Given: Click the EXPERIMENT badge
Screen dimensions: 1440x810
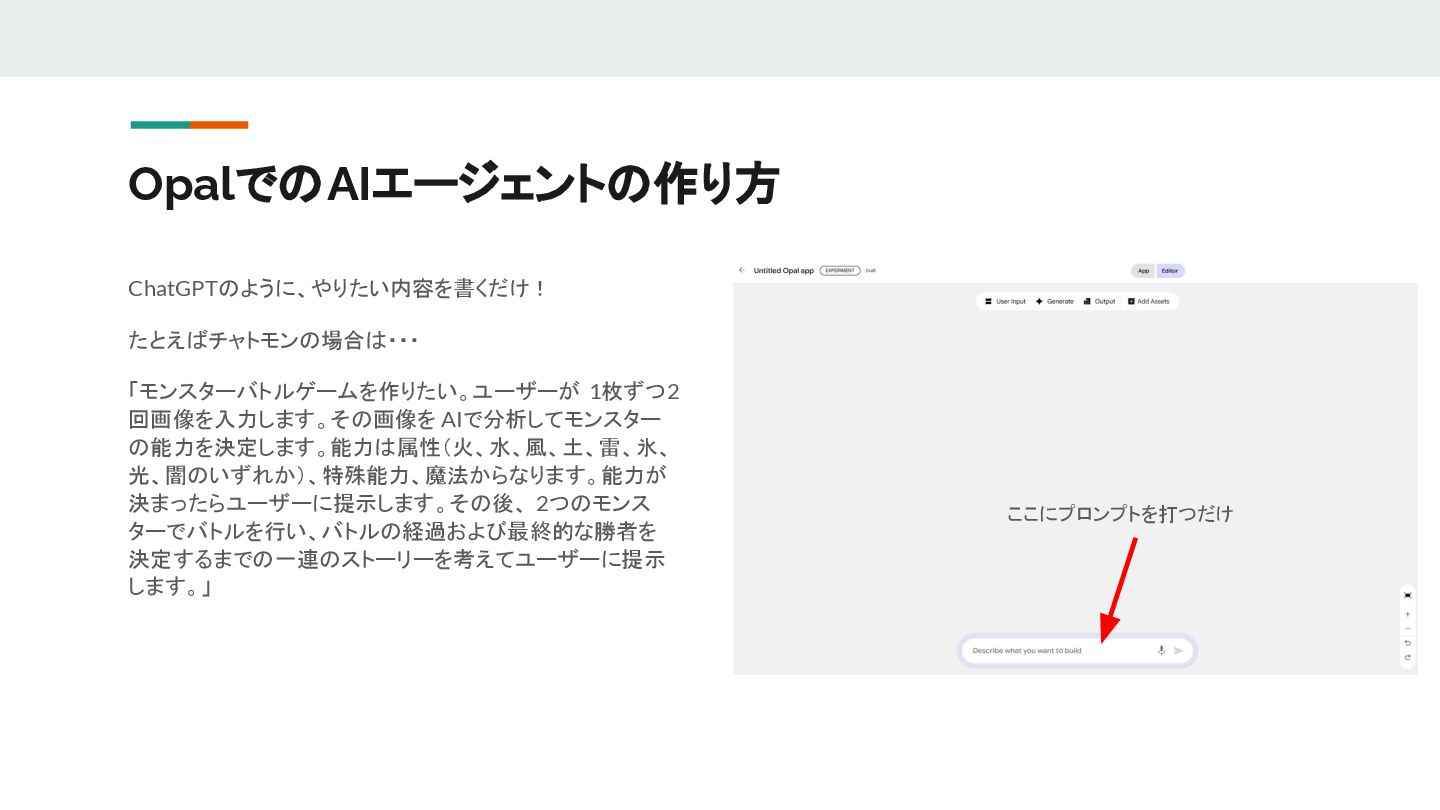Looking at the screenshot, I should pyautogui.click(x=840, y=270).
